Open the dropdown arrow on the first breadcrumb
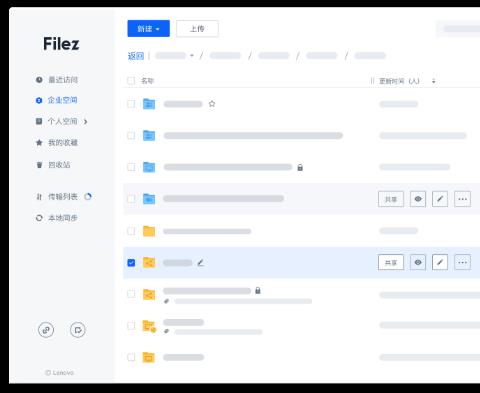The width and height of the screenshot is (480, 393). [x=192, y=56]
